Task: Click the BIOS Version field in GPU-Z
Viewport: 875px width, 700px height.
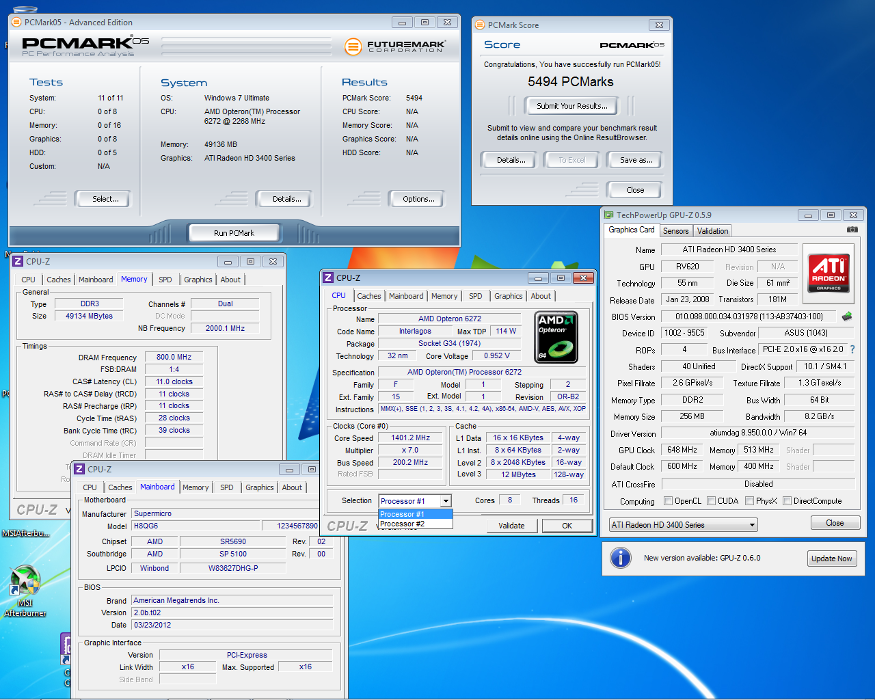Action: [x=748, y=317]
